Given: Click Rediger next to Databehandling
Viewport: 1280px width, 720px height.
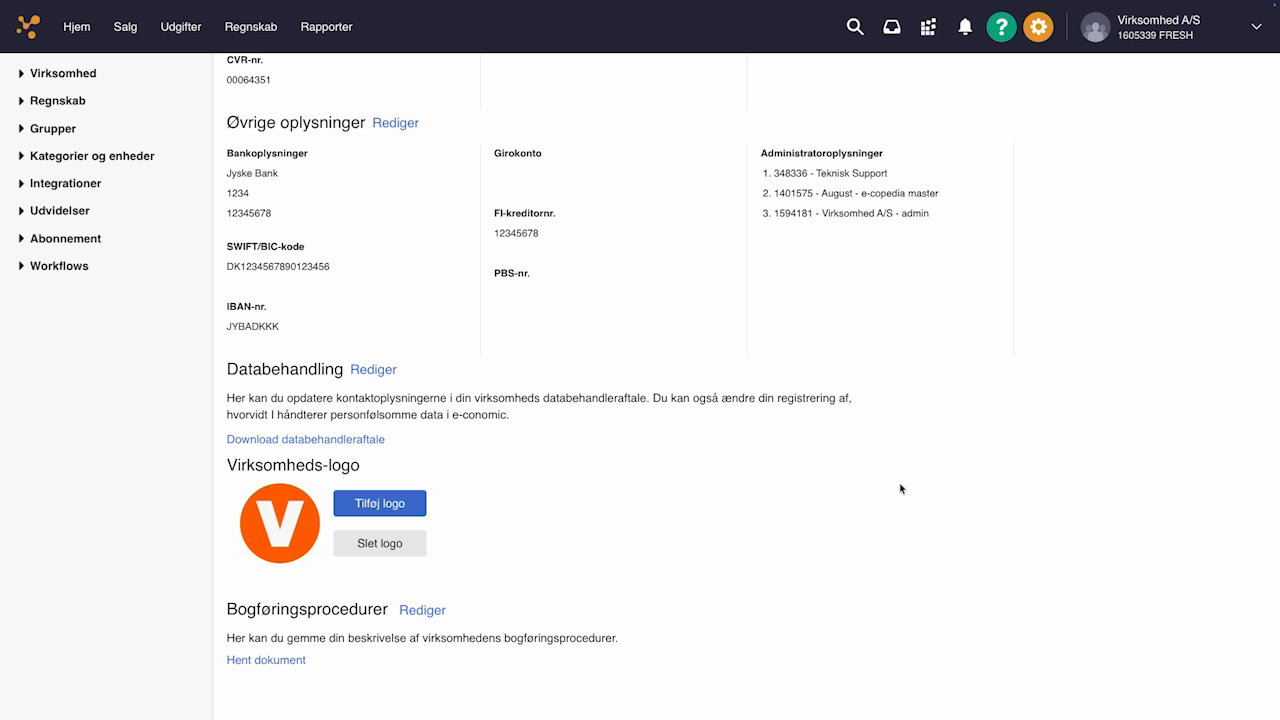Looking at the screenshot, I should point(373,370).
